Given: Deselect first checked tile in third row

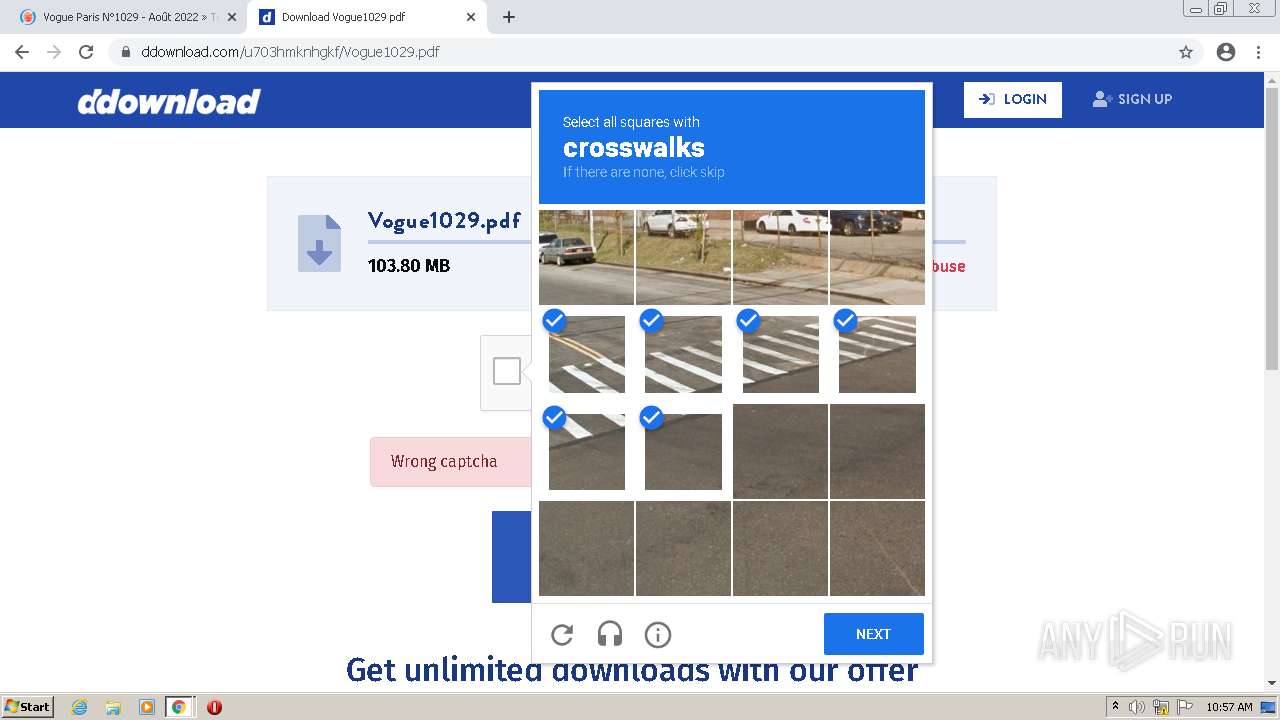Looking at the screenshot, I should [x=586, y=451].
